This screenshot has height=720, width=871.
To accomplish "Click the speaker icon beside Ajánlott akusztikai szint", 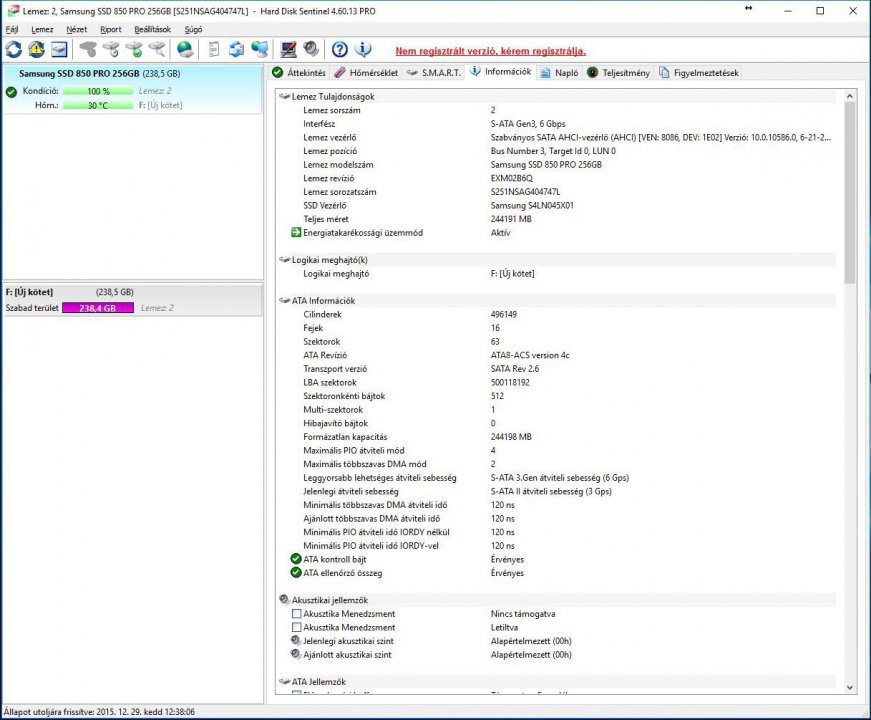I will click(x=296, y=654).
